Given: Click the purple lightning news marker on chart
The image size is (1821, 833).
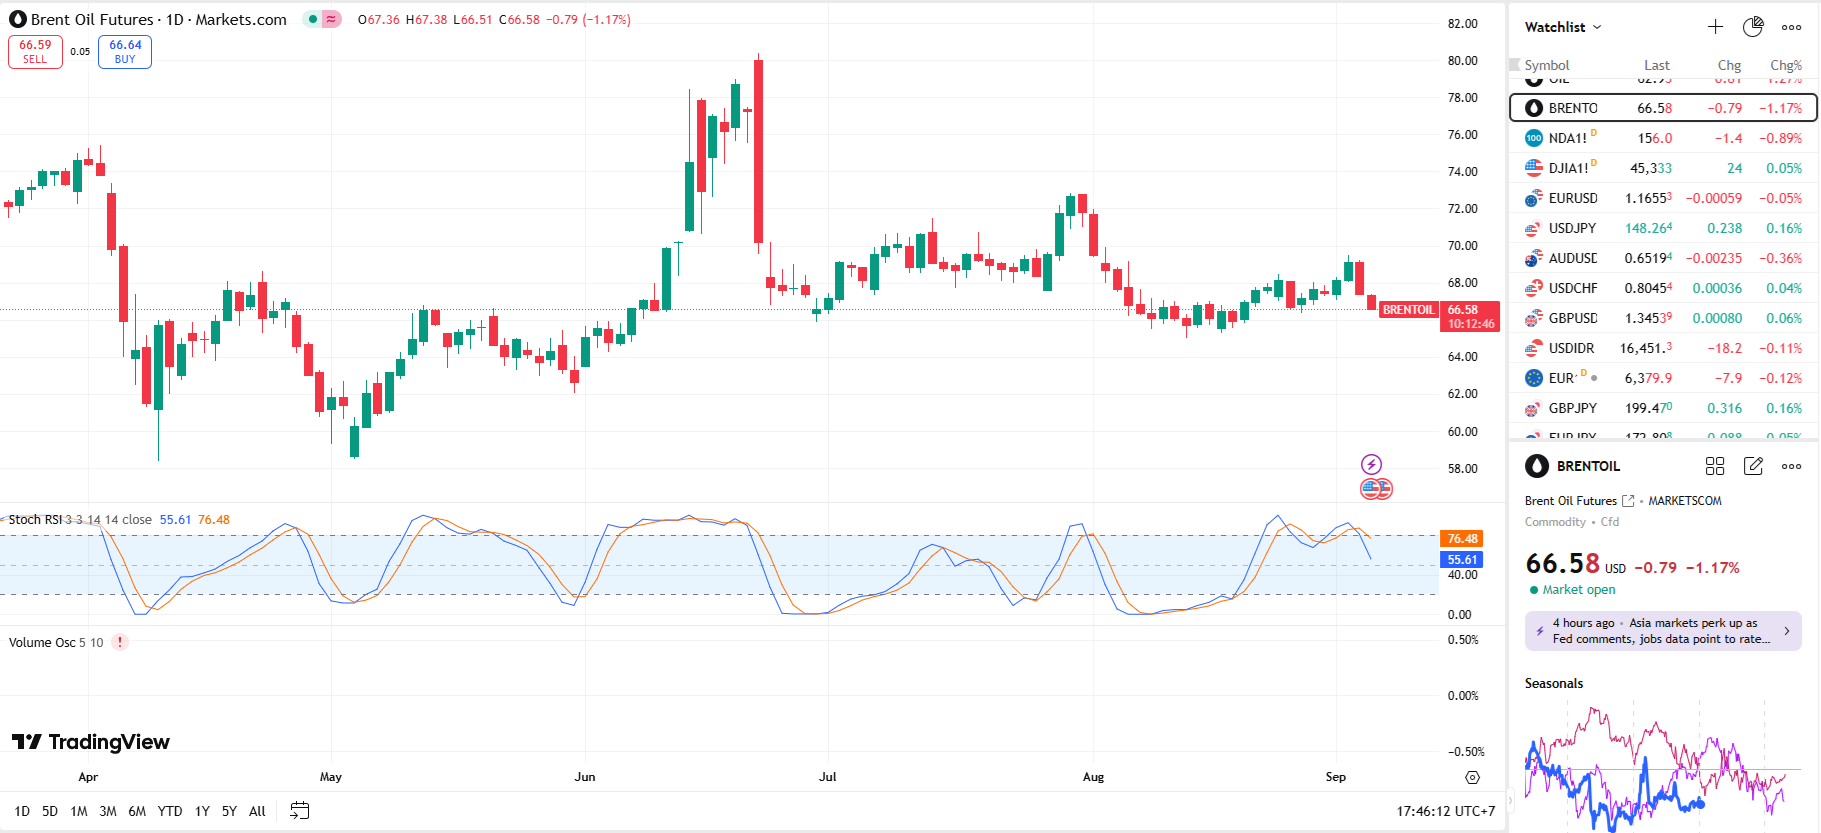Looking at the screenshot, I should click(x=1371, y=464).
